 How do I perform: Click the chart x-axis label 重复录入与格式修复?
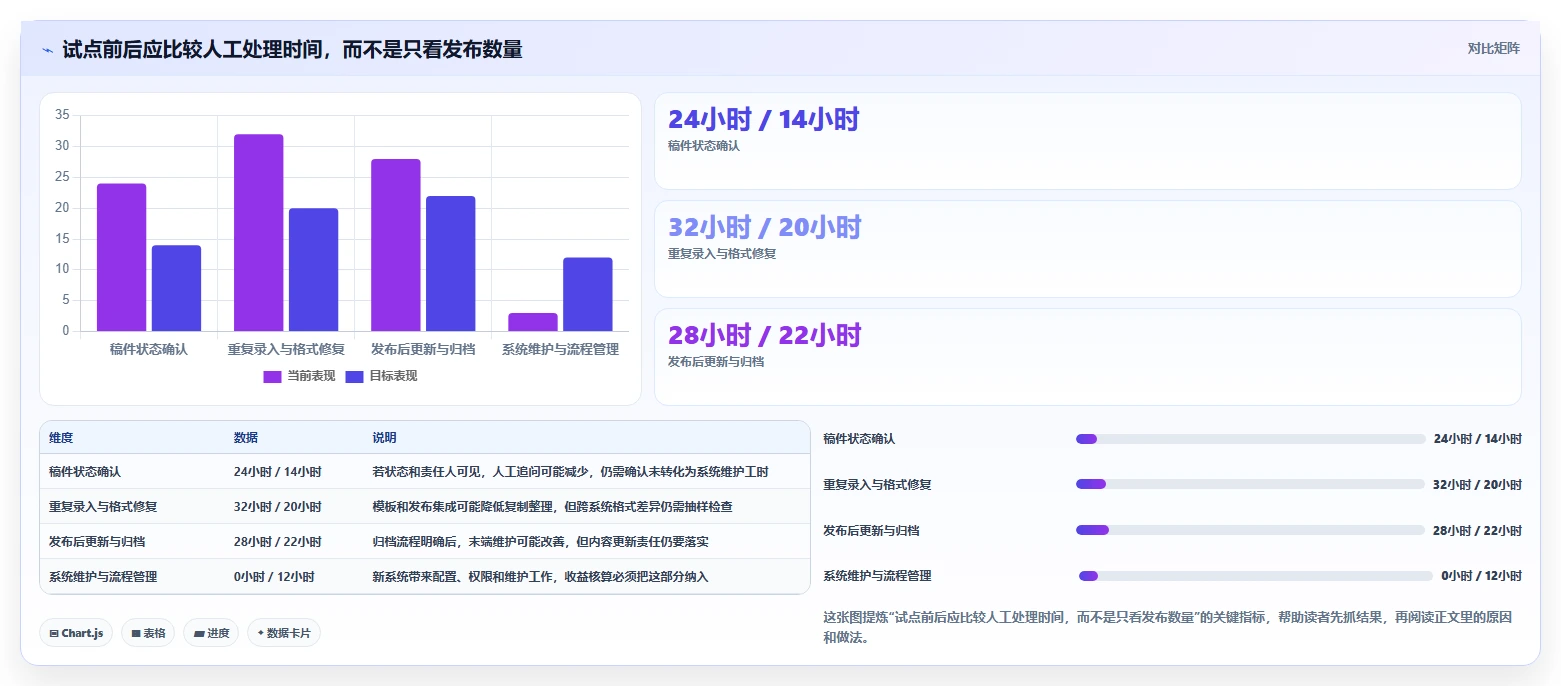(x=286, y=350)
